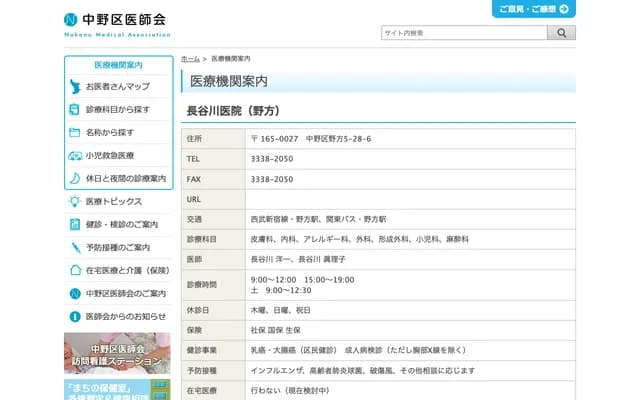Click the syringe icon for 予防接種のご案内
The image size is (640, 400).
[75, 247]
